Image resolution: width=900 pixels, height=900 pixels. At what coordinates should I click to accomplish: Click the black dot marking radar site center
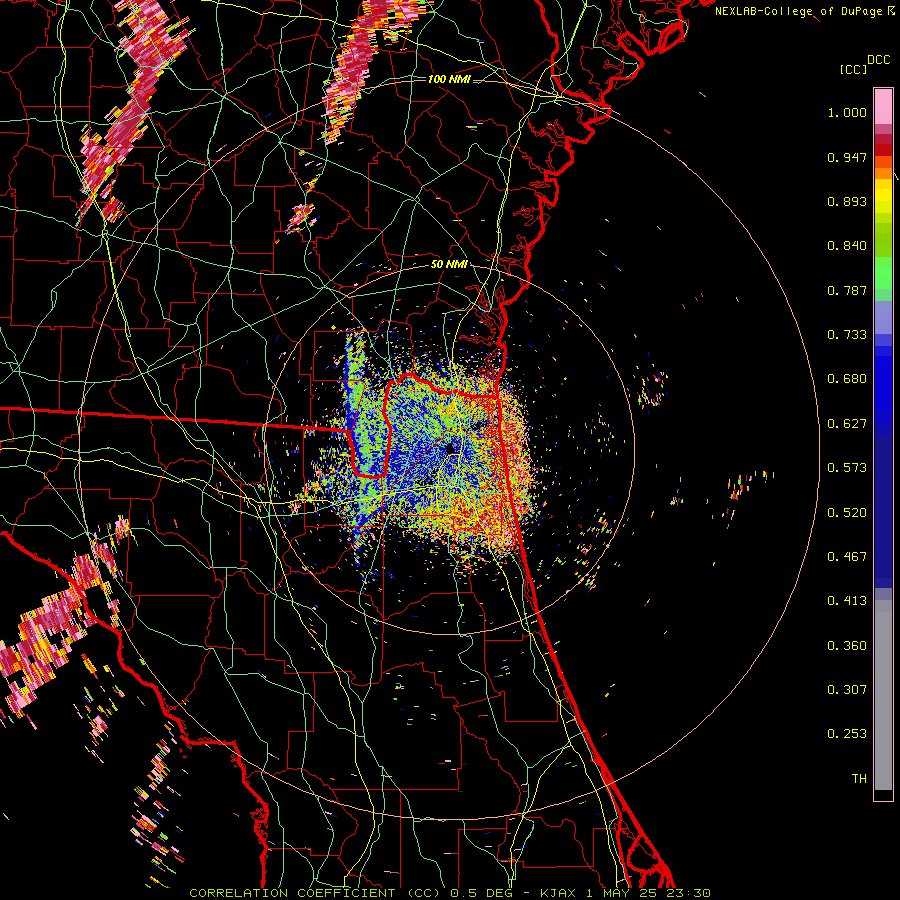pos(450,448)
